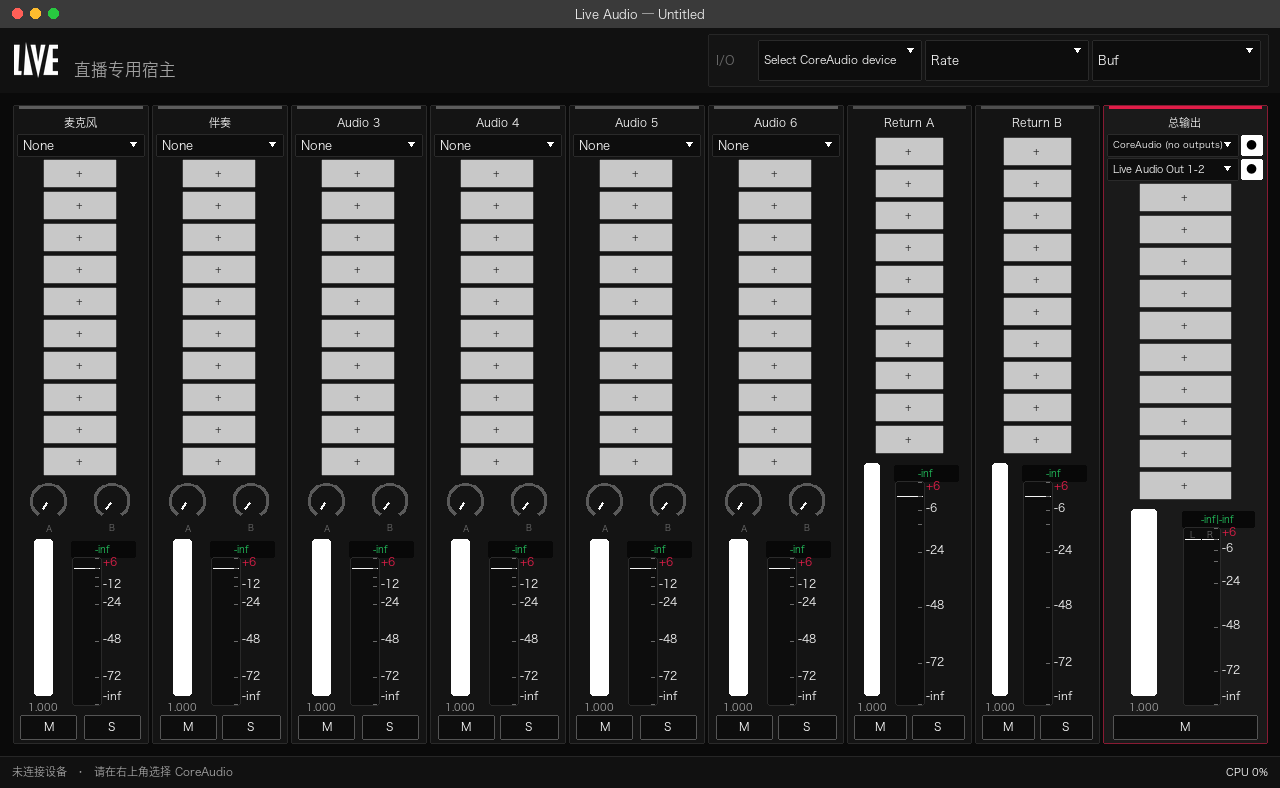Viewport: 1280px width, 788px height.
Task: Click the CPU 0% status readout
Action: tap(1247, 772)
